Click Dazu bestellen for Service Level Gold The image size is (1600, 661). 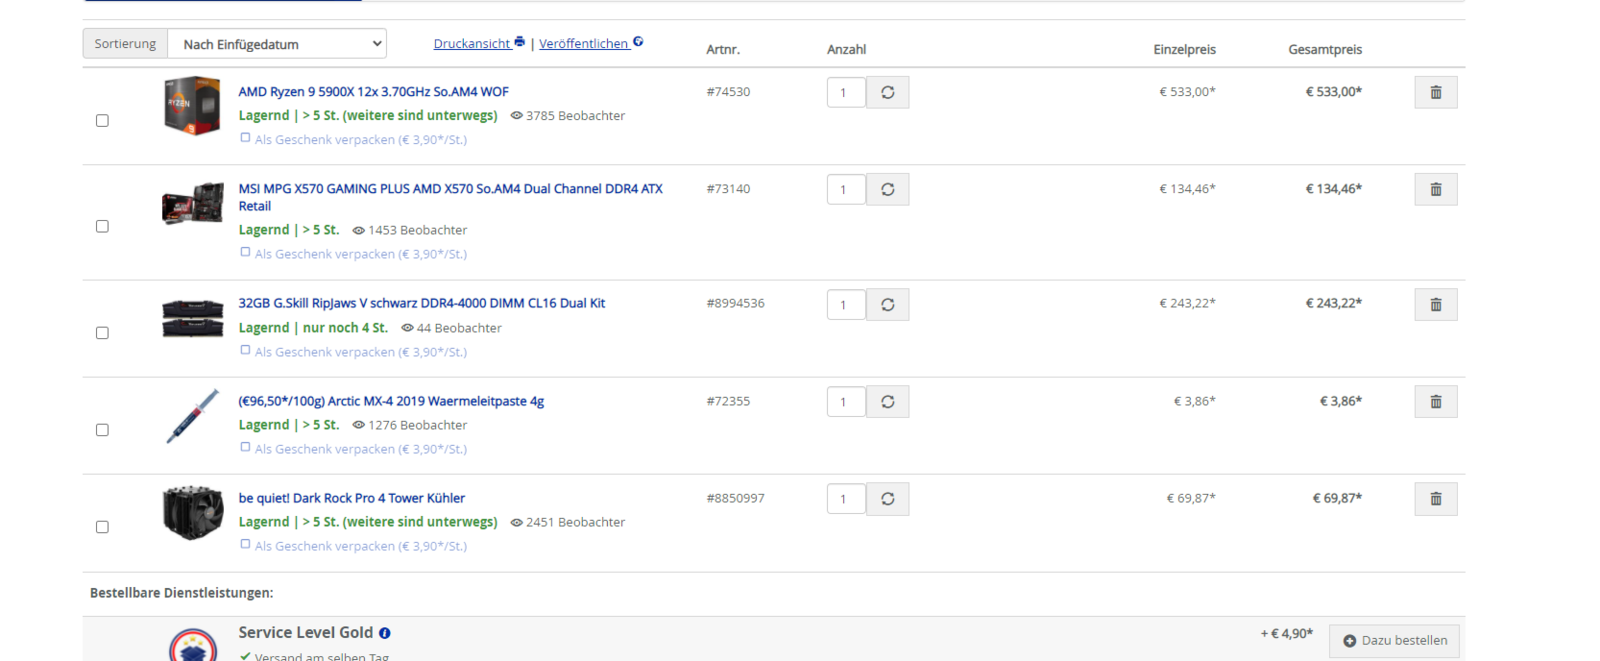click(1394, 641)
